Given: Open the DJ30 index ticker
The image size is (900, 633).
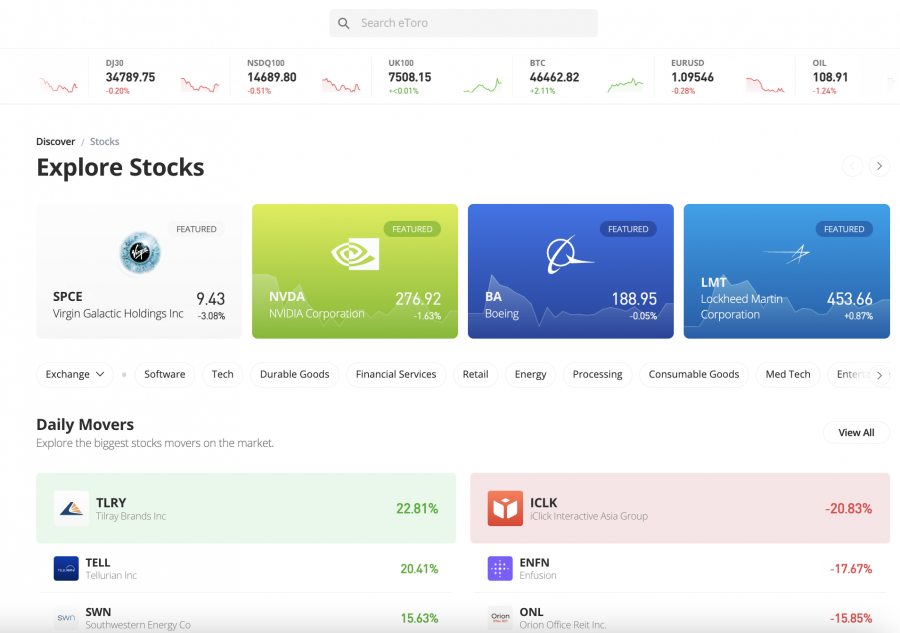Looking at the screenshot, I should pos(130,77).
